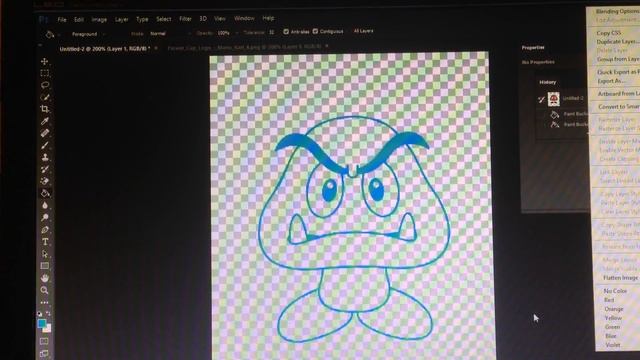Viewport: 640px width, 360px height.
Task: Select the Brush tool
Action: tap(44, 145)
